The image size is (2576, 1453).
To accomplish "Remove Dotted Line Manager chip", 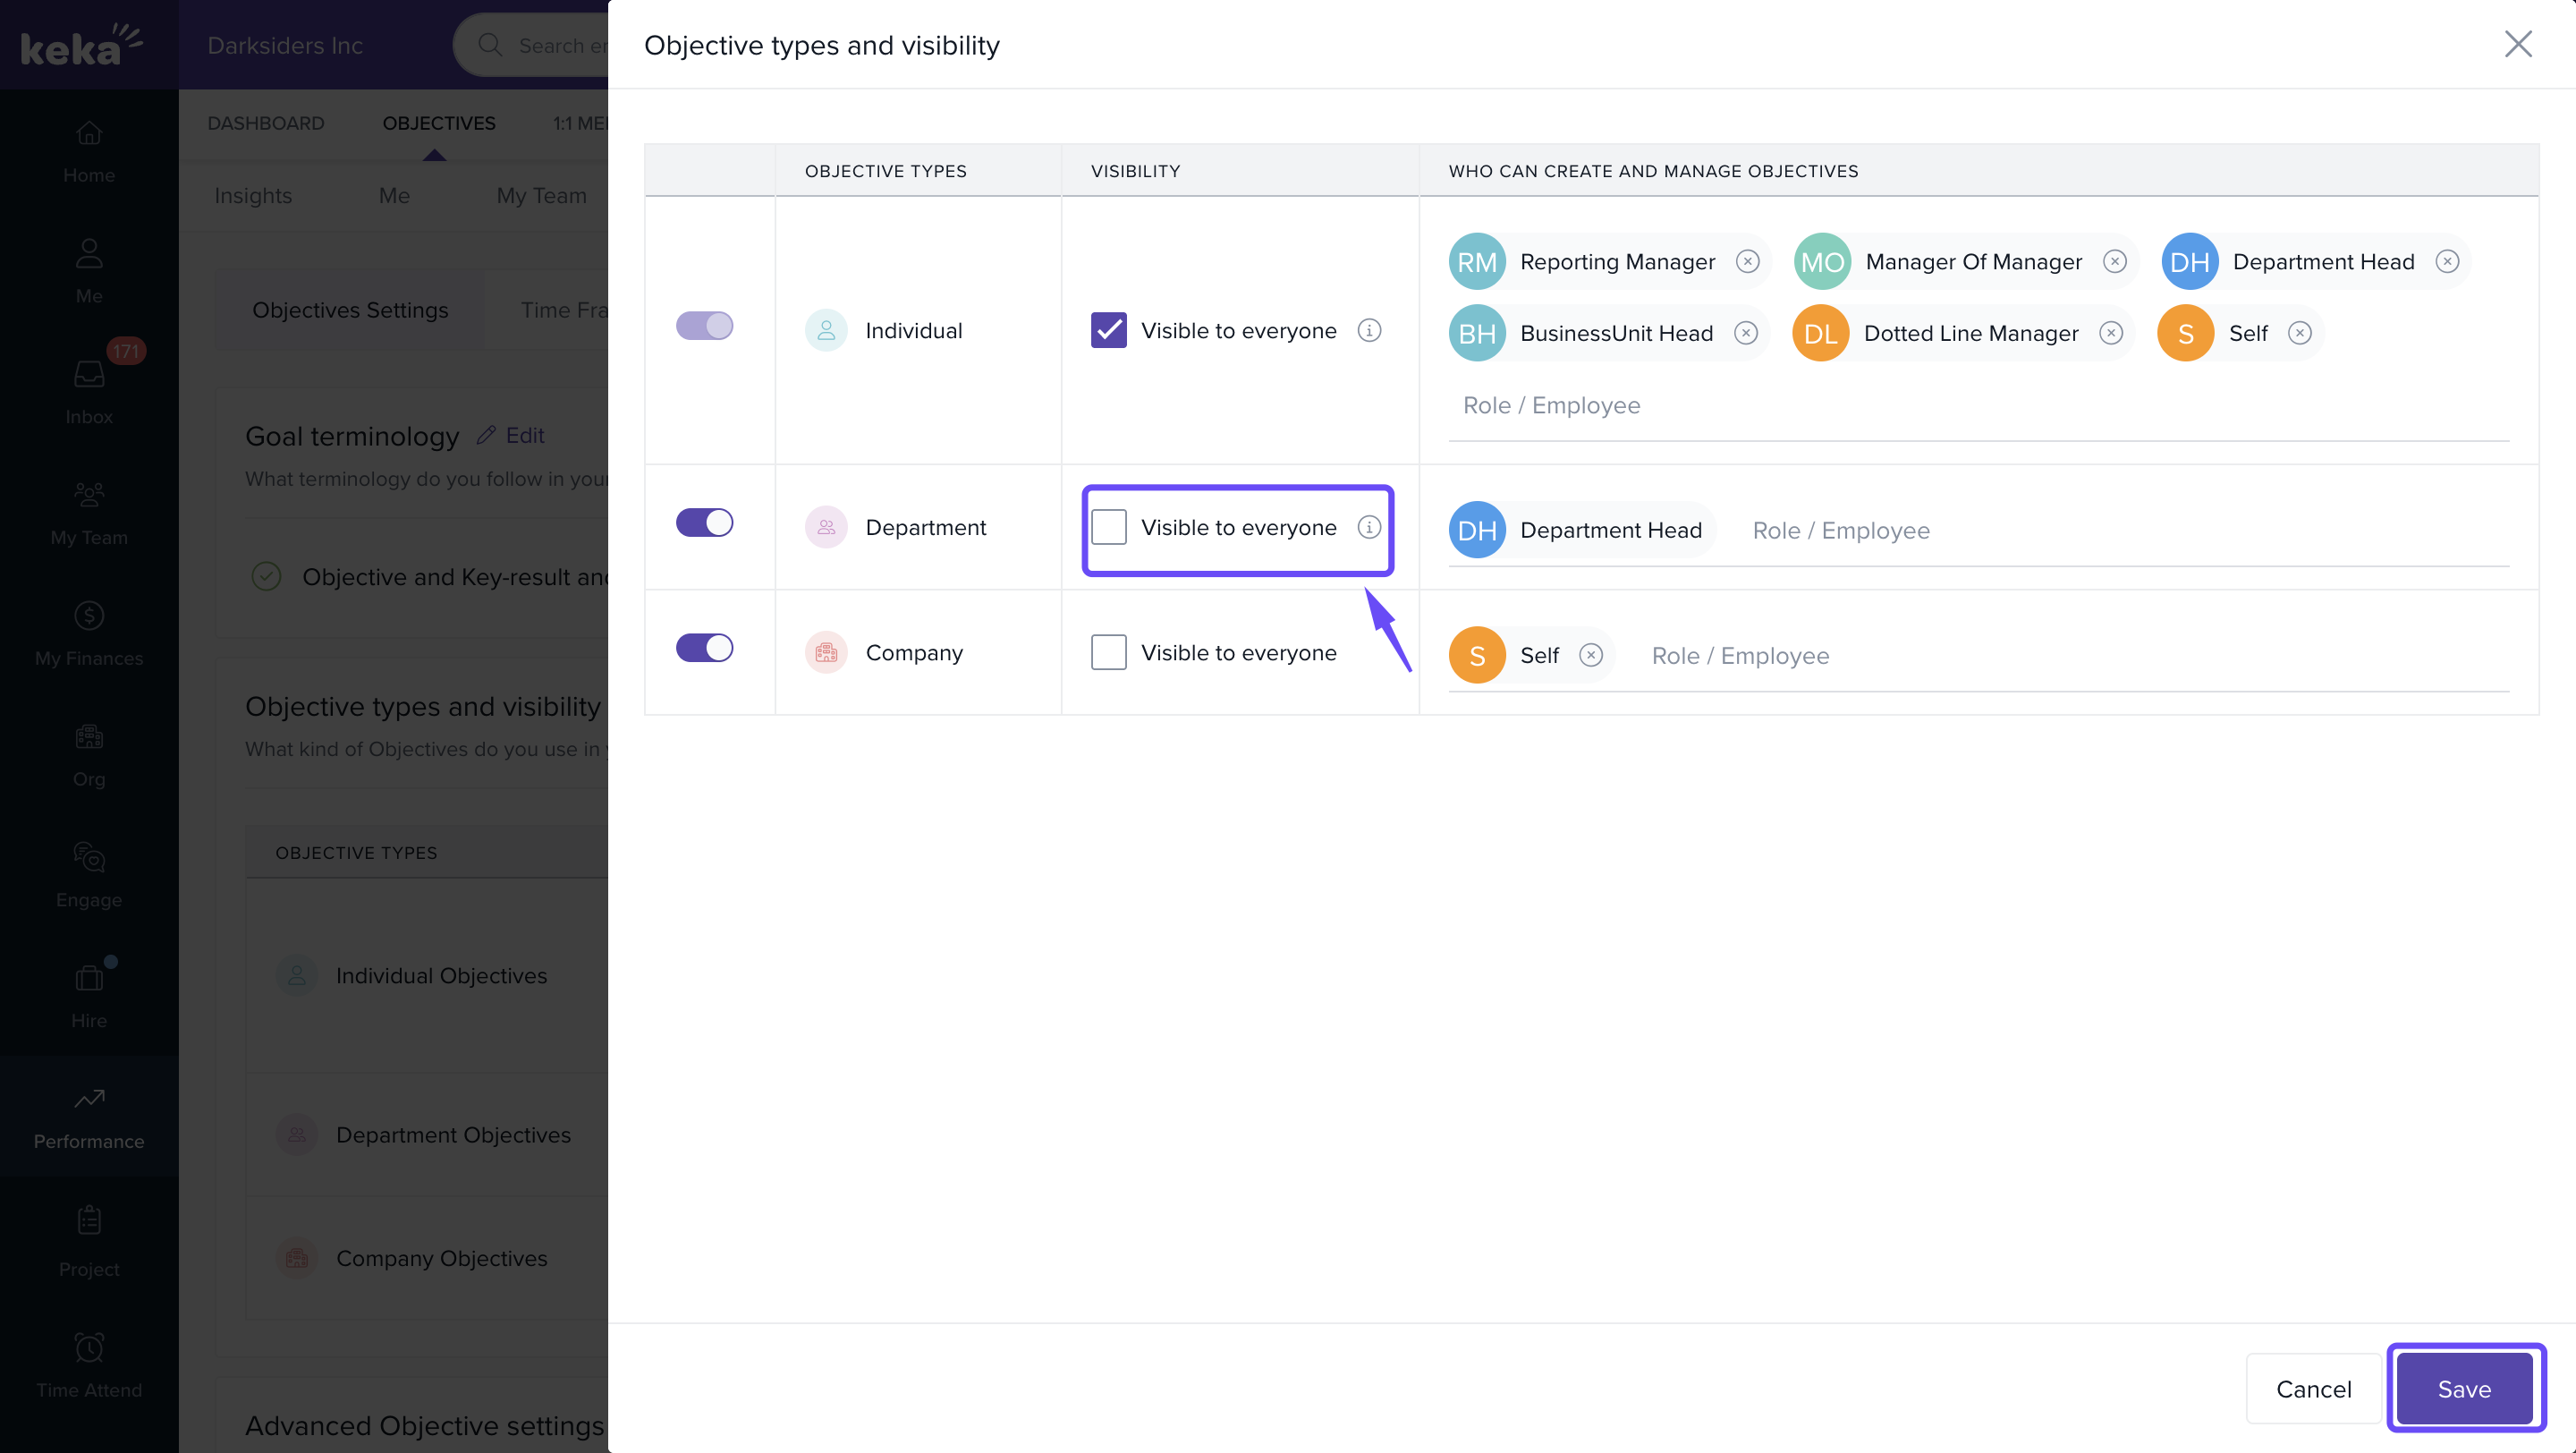I will tap(2110, 333).
